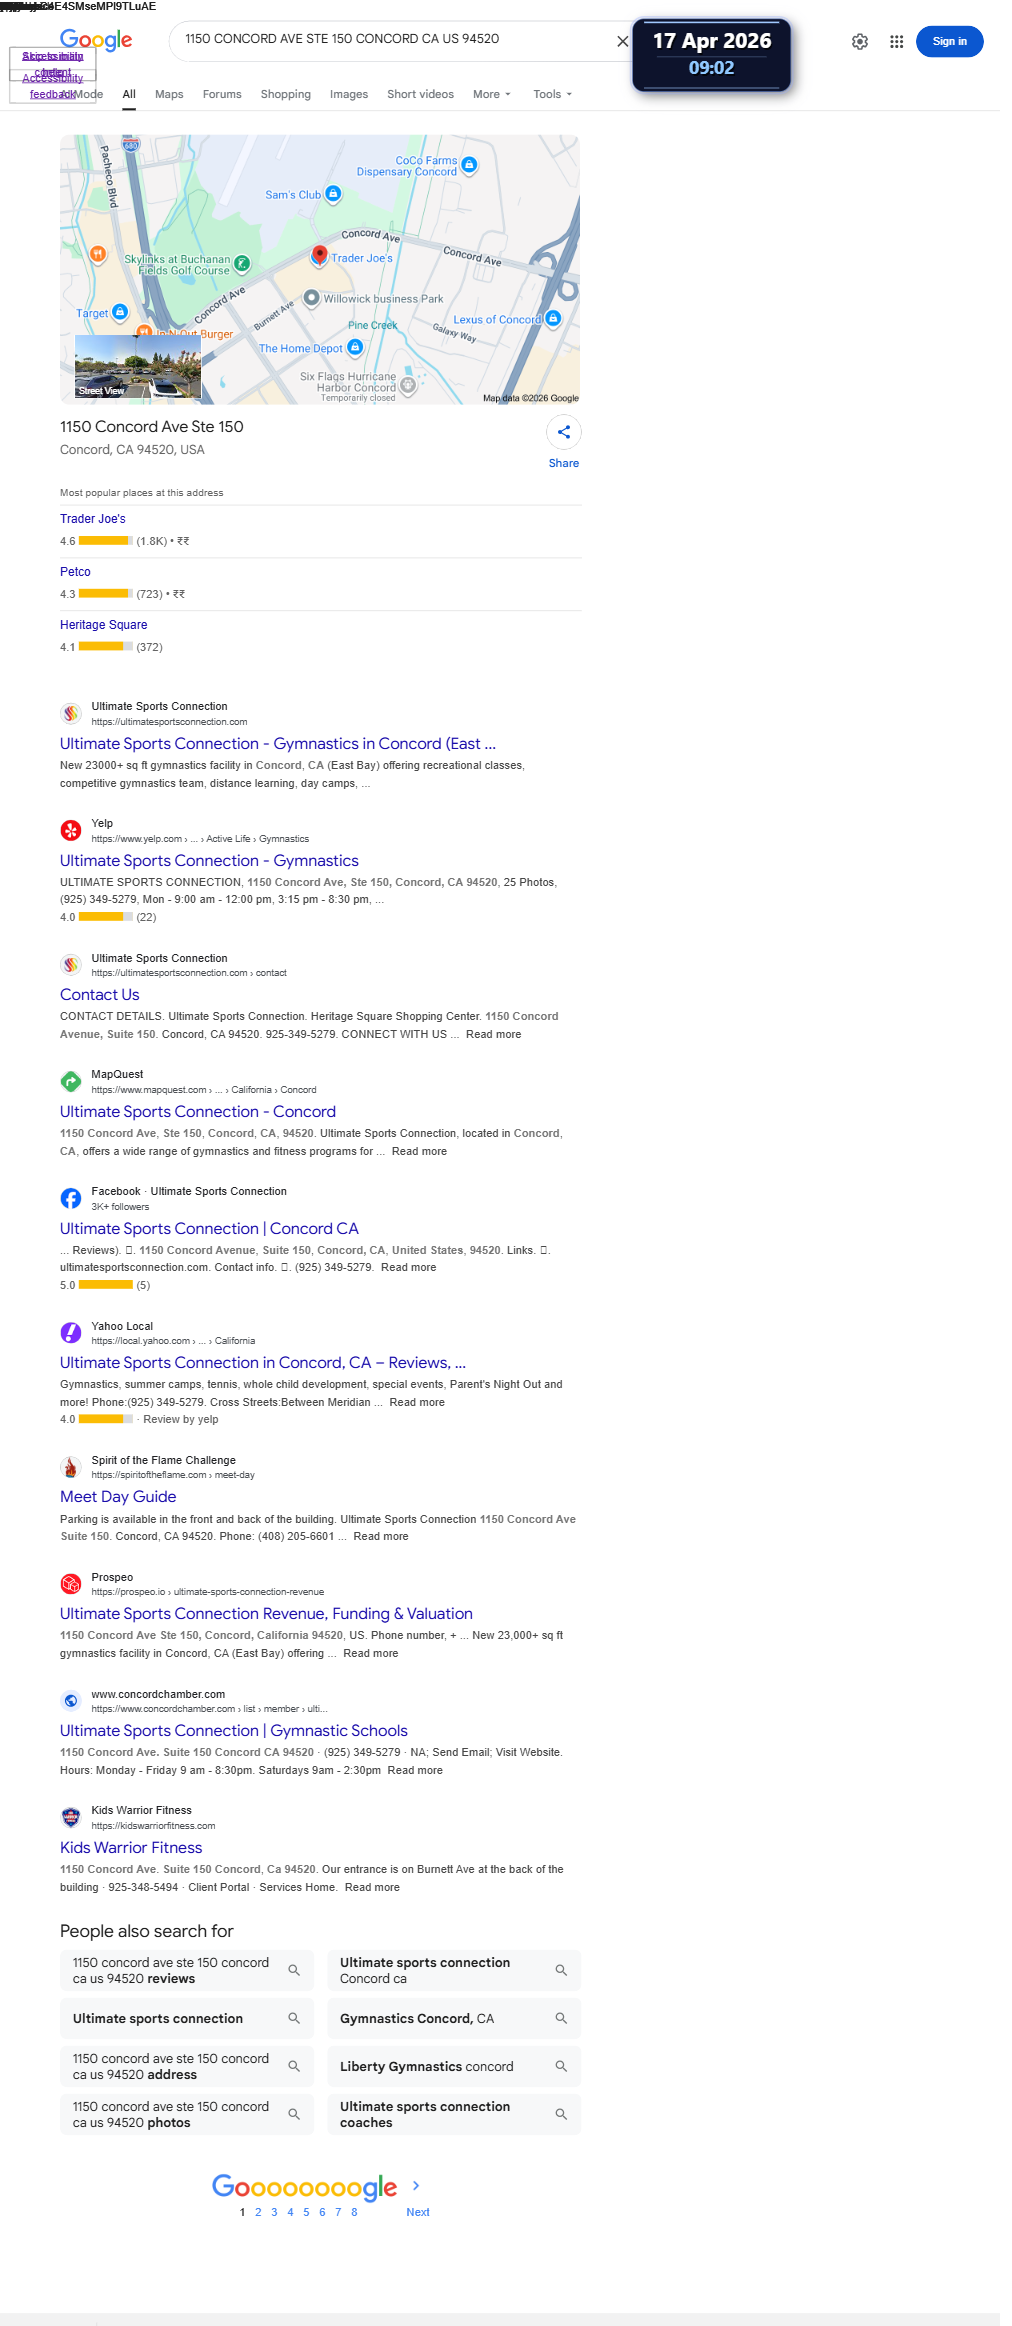Open the Trader Joe's place link

coord(93,519)
